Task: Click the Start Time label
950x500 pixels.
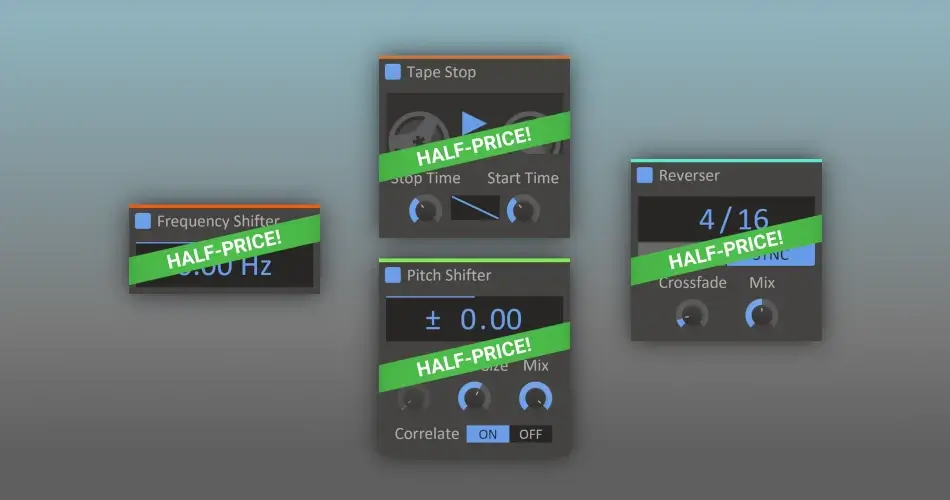Action: (x=523, y=178)
